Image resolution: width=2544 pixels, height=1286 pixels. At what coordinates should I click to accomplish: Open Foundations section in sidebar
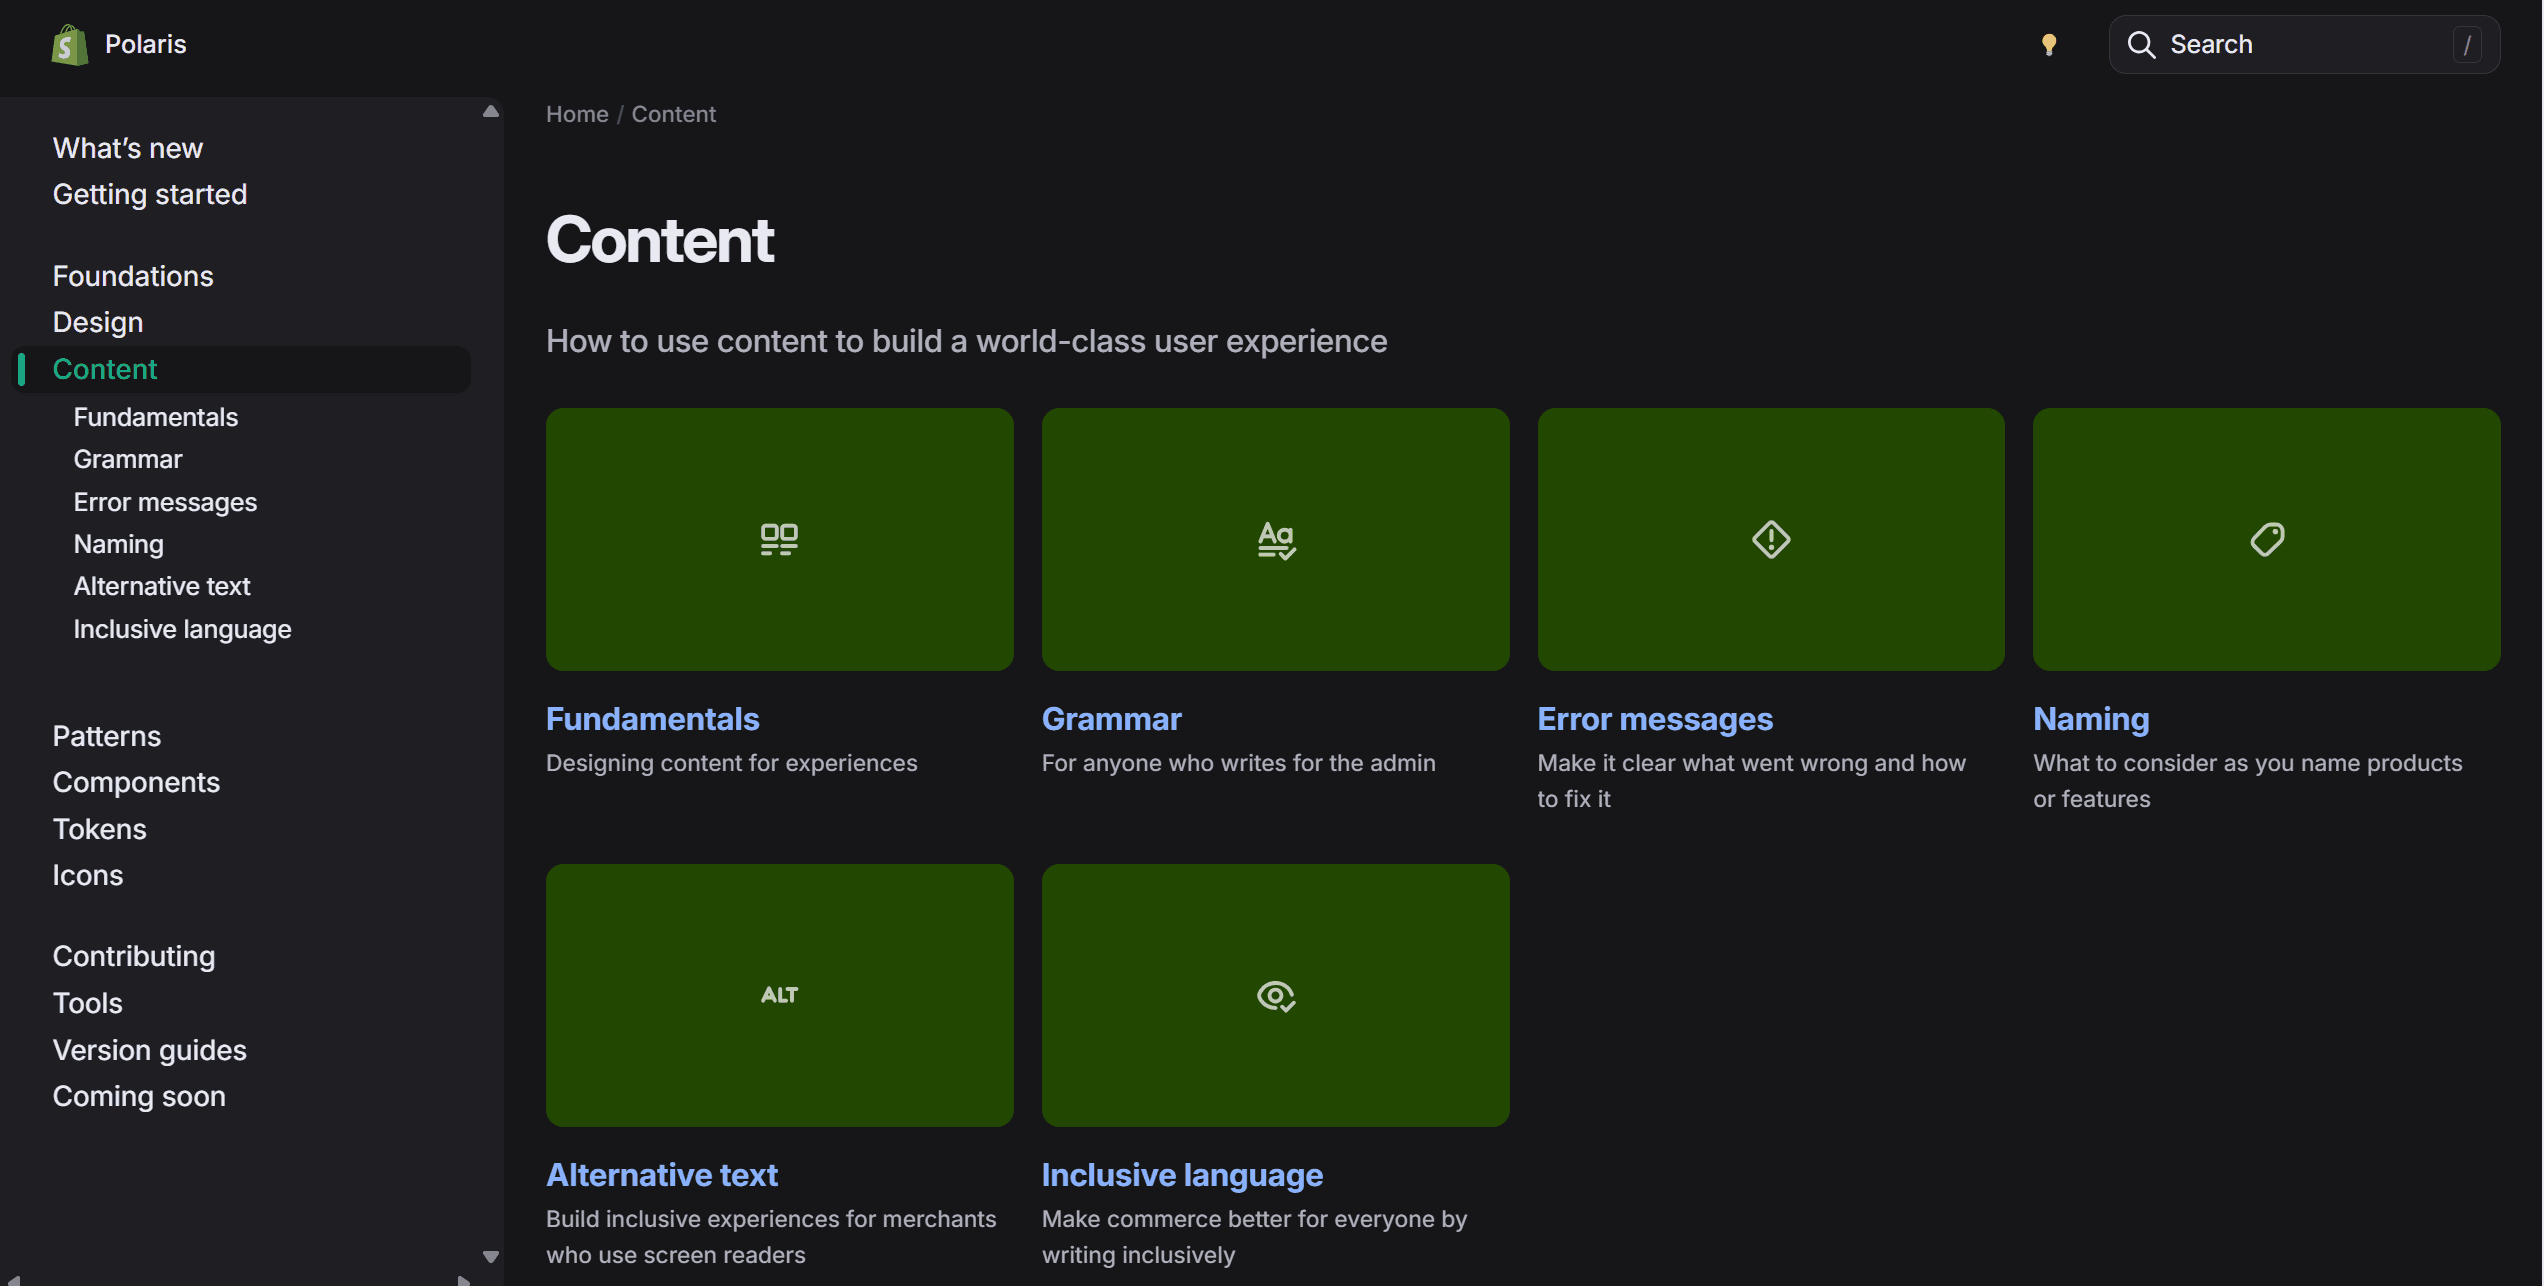pyautogui.click(x=133, y=276)
